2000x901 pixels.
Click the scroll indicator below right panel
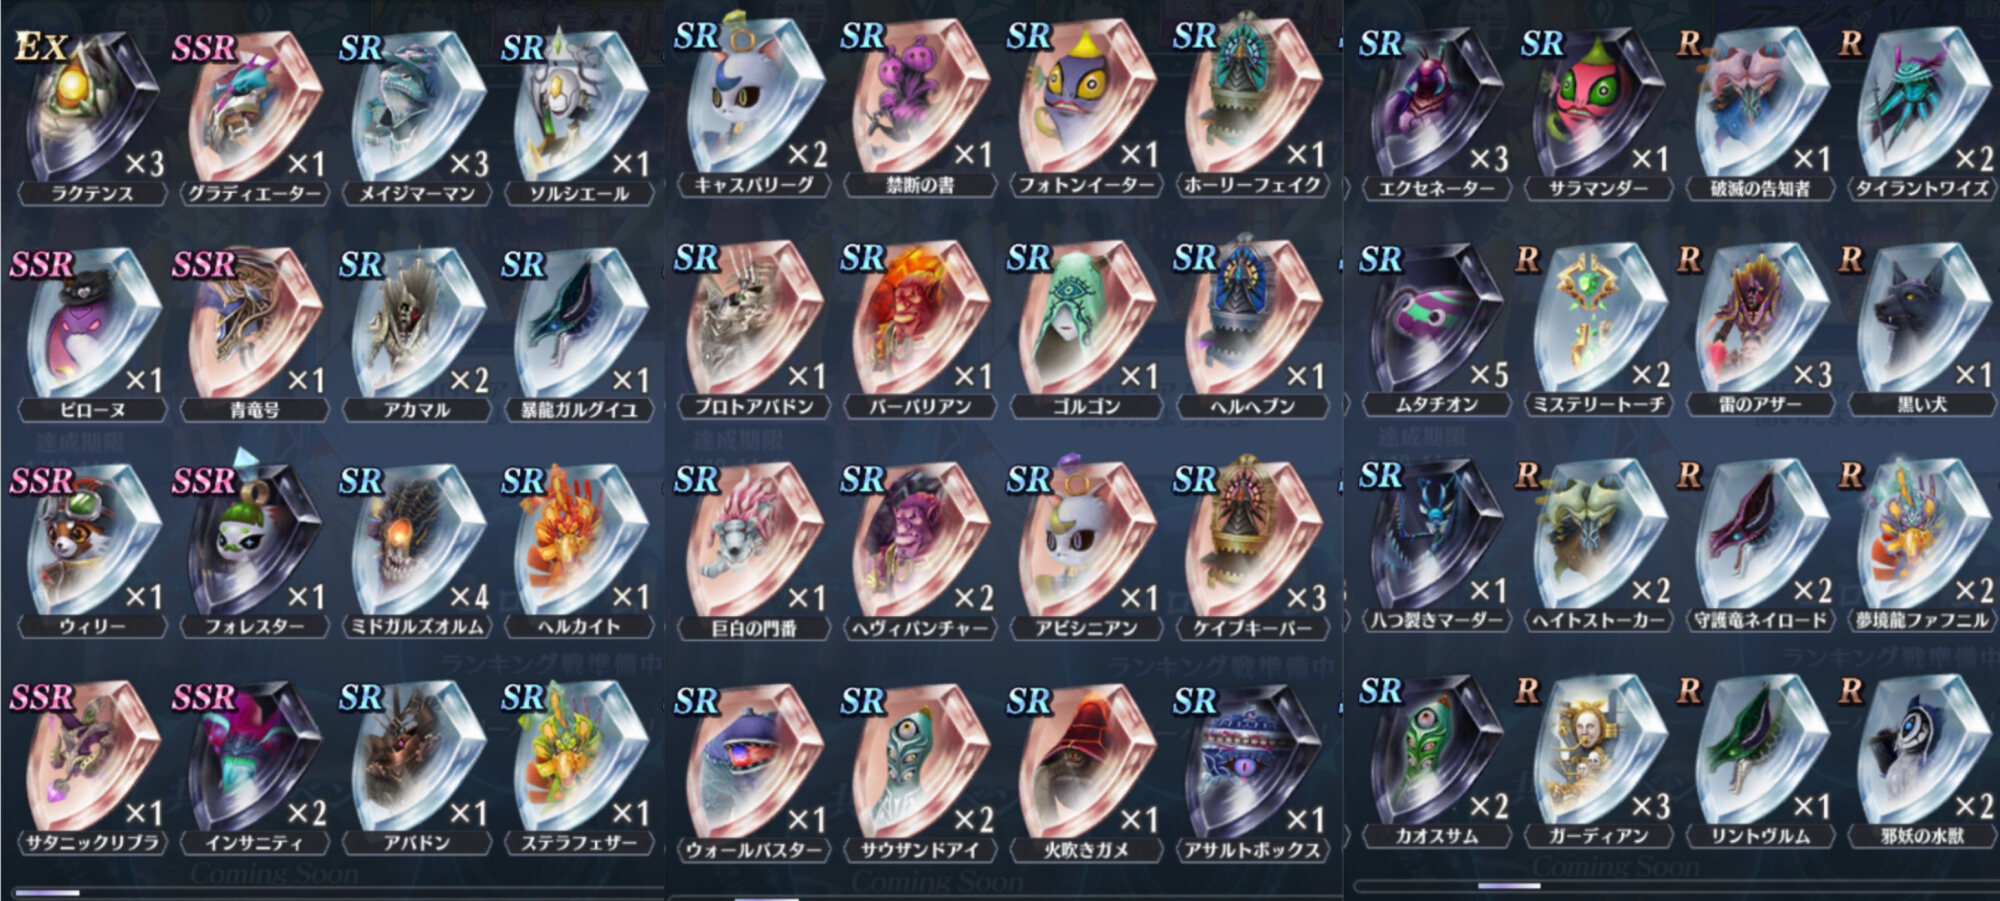point(1509,886)
